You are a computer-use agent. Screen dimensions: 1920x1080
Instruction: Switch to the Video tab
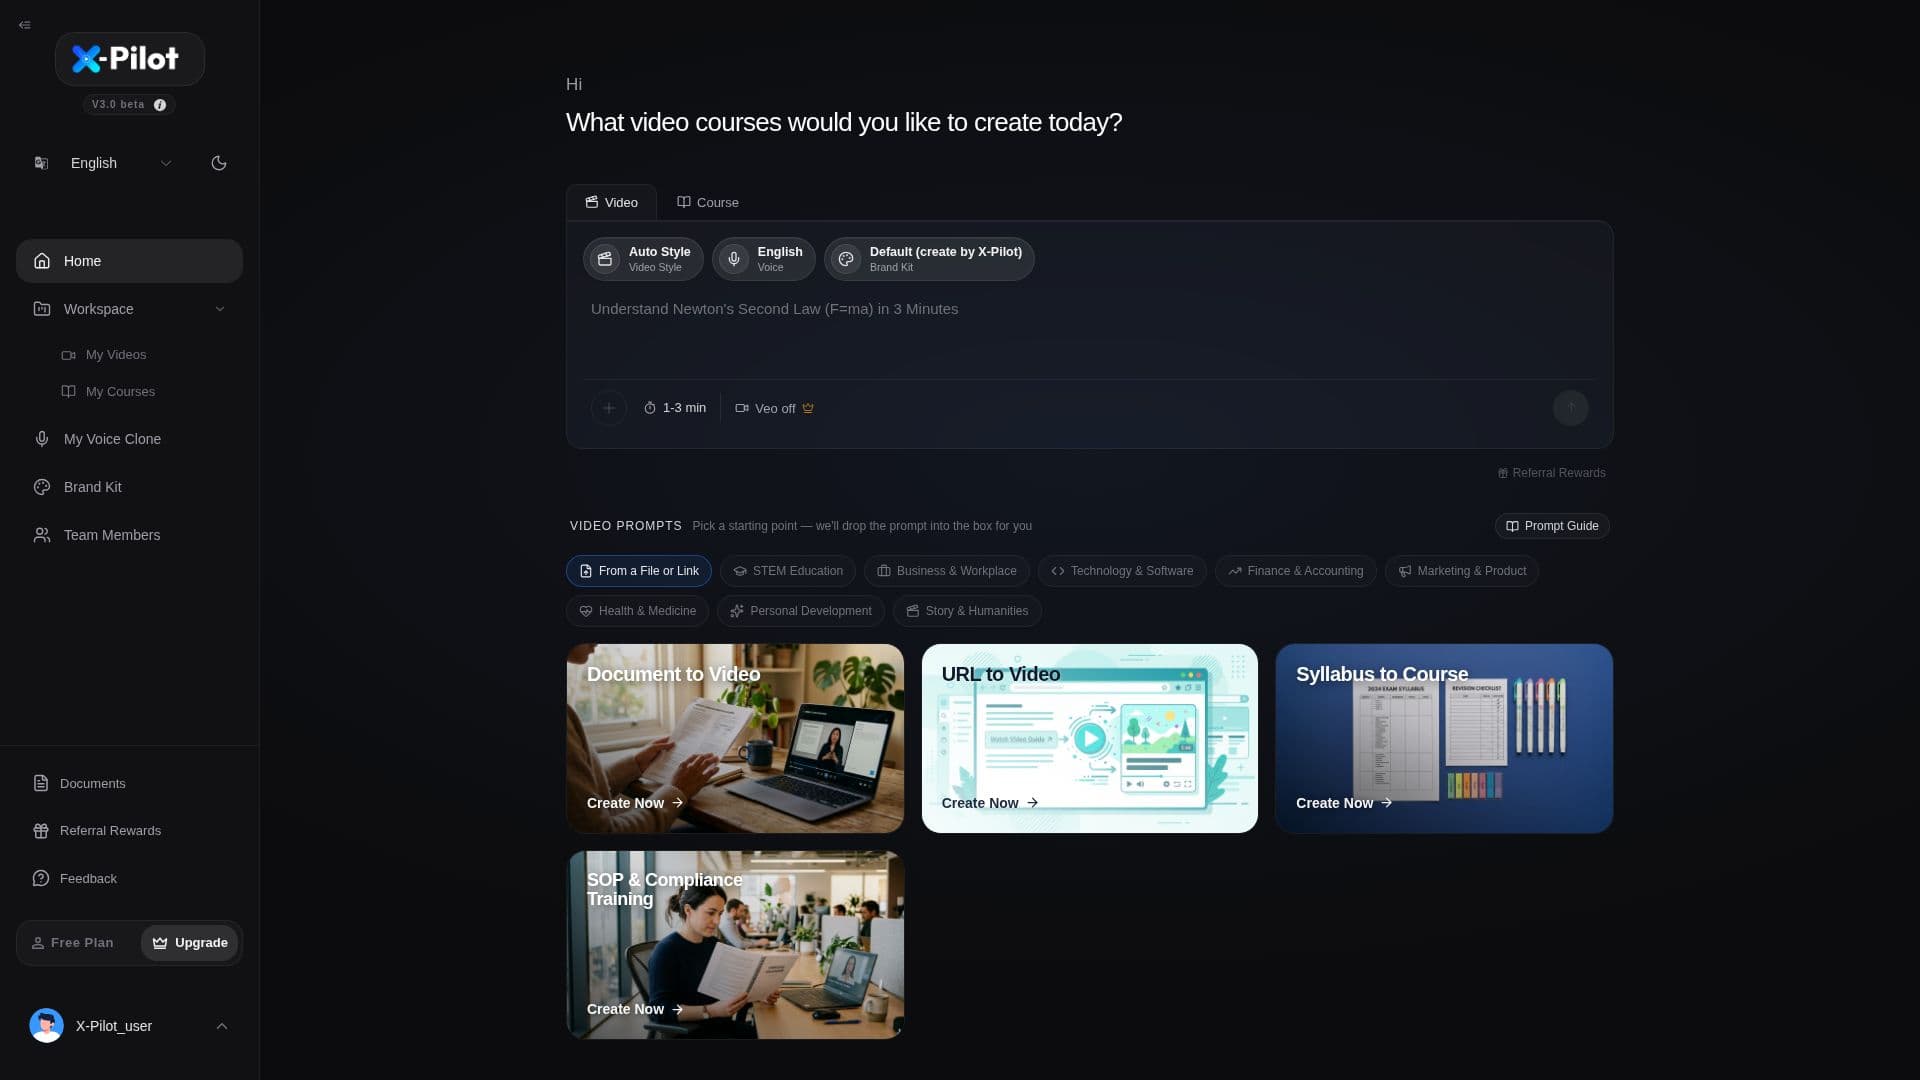click(611, 202)
